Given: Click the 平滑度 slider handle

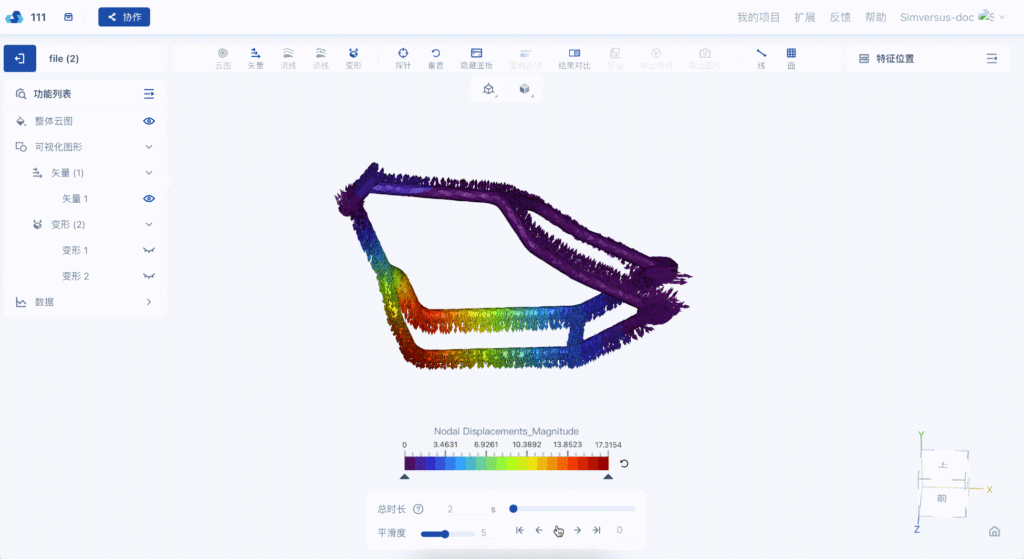Looking at the screenshot, I should tap(445, 533).
